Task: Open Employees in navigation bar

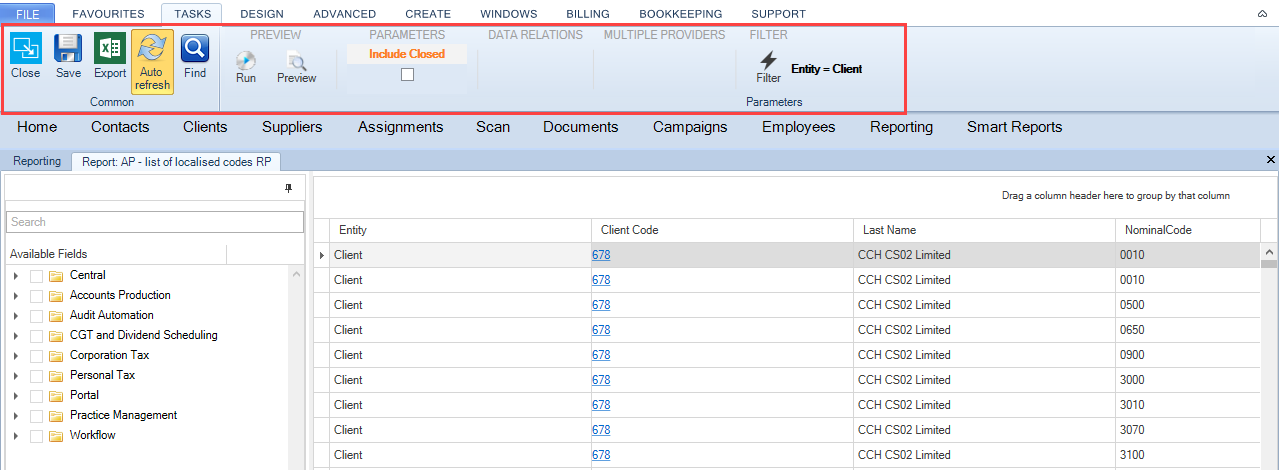Action: click(x=798, y=127)
